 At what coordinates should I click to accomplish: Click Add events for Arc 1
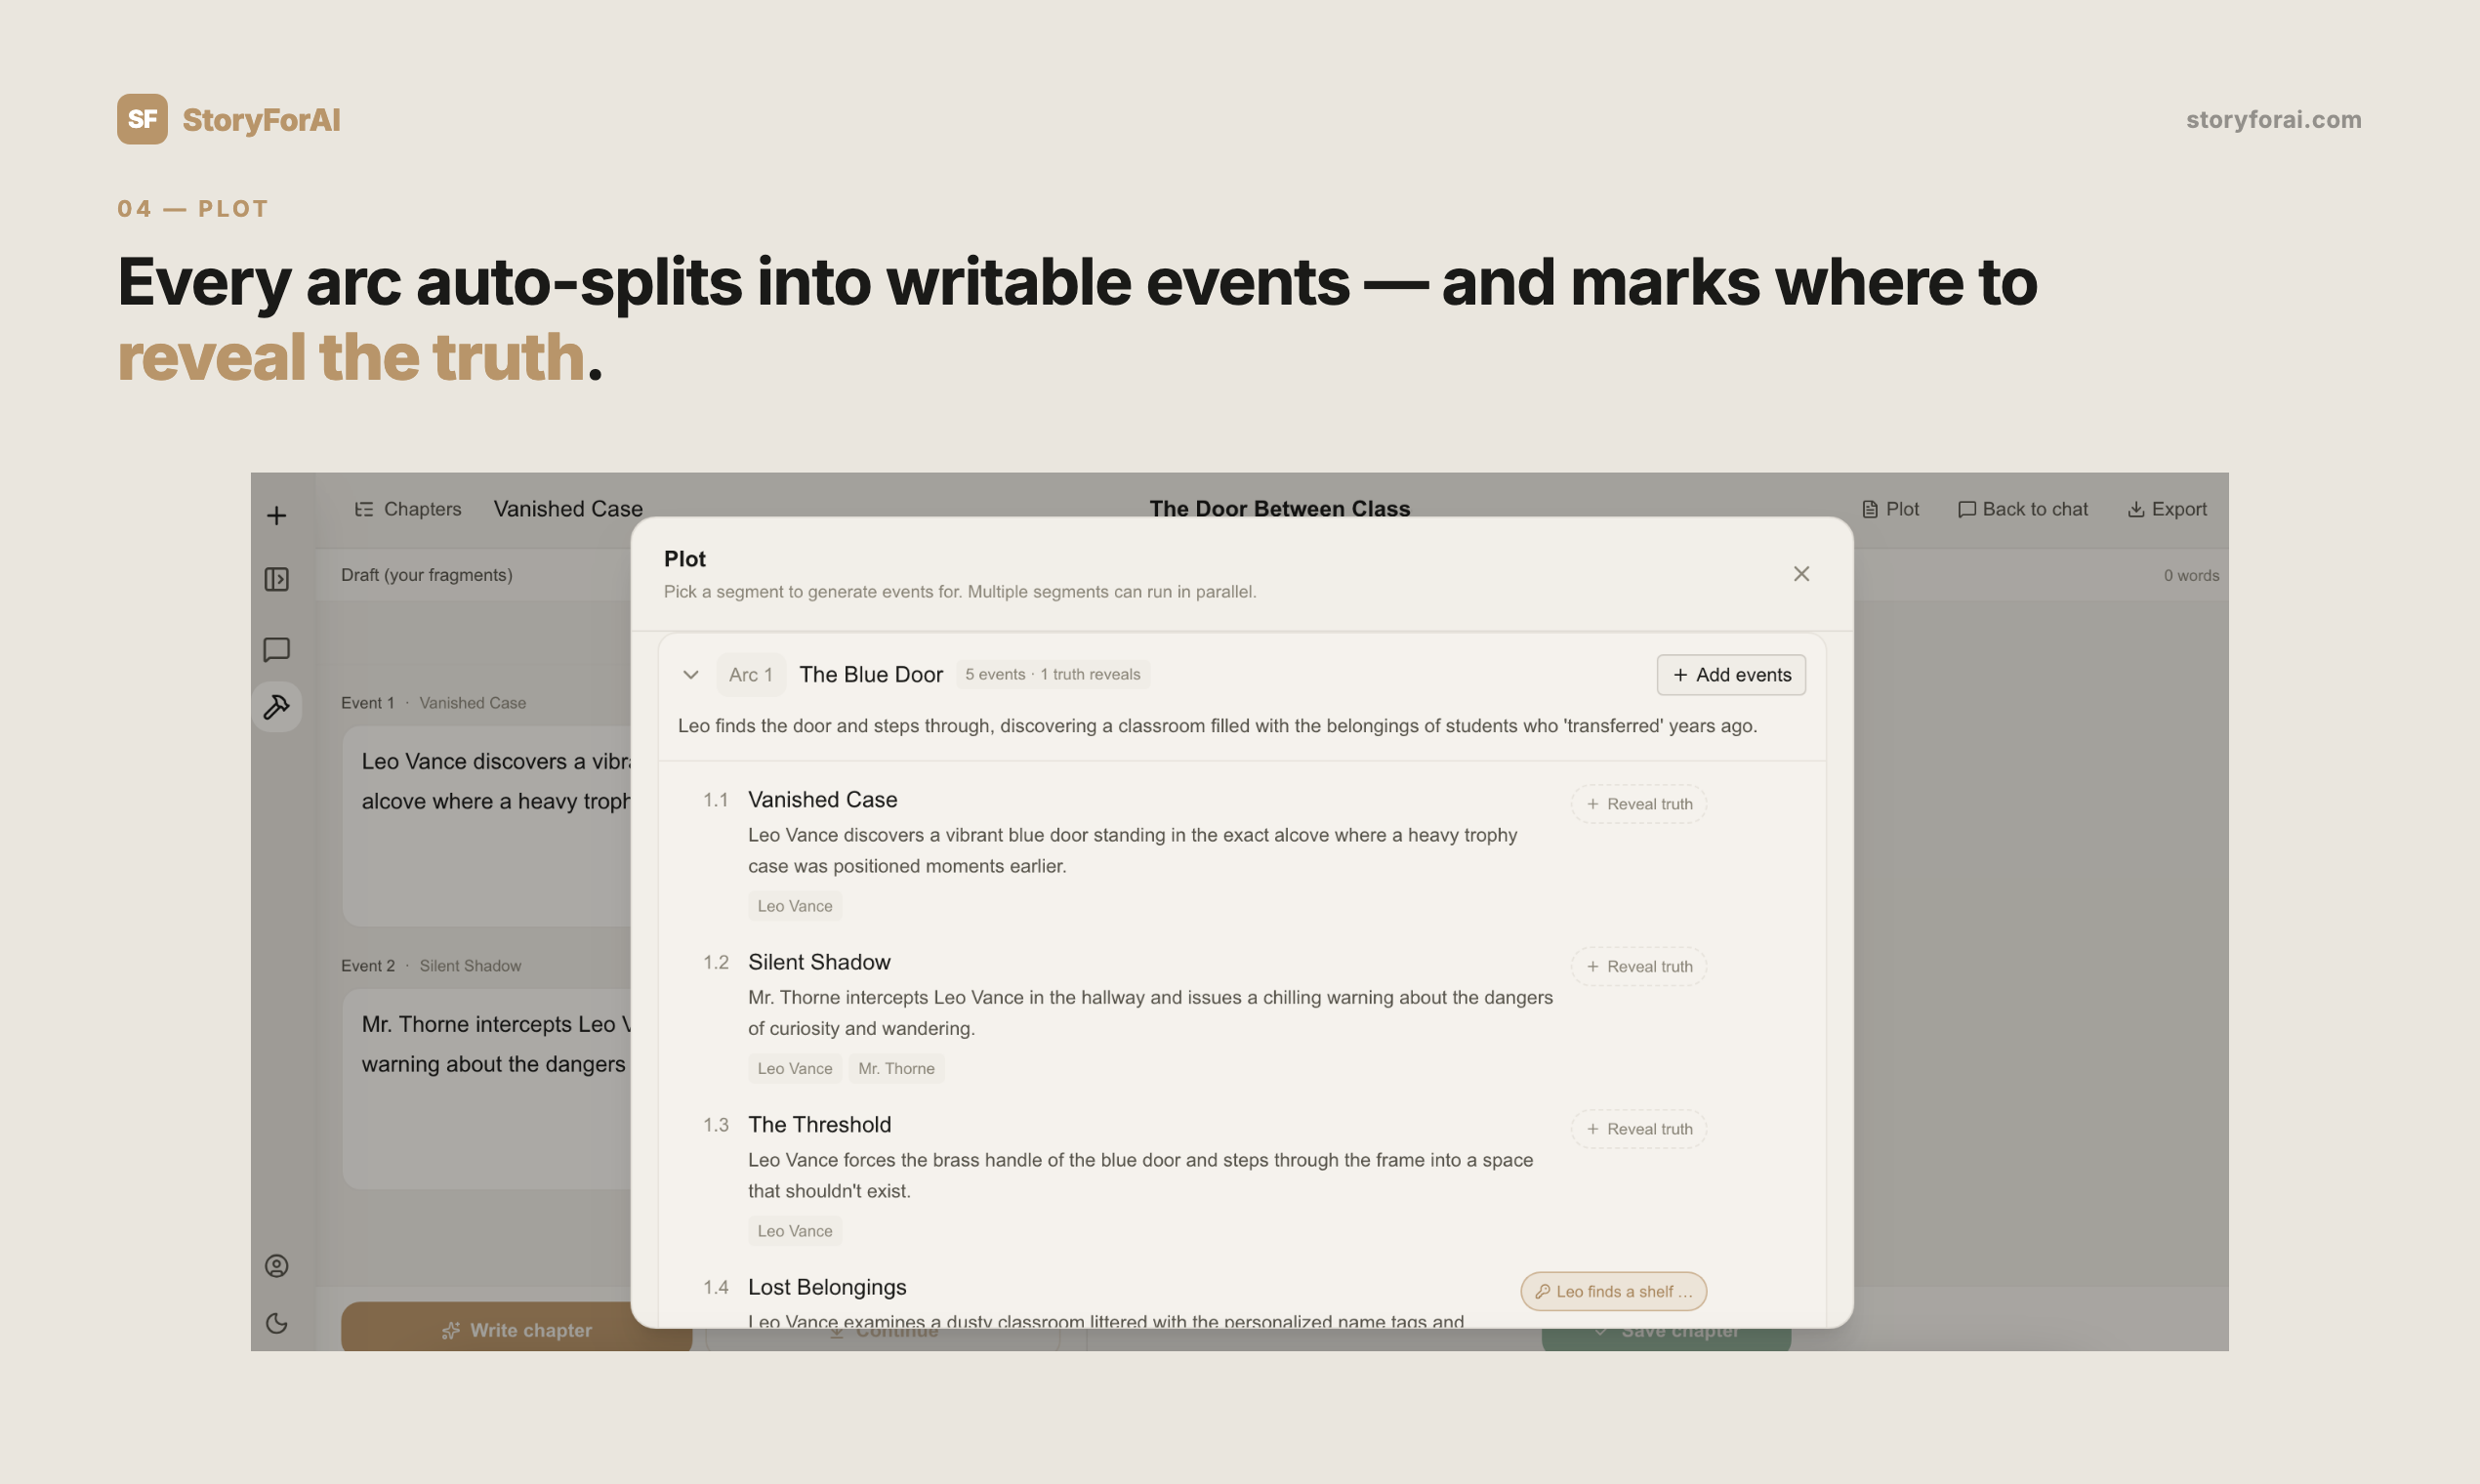click(1731, 675)
